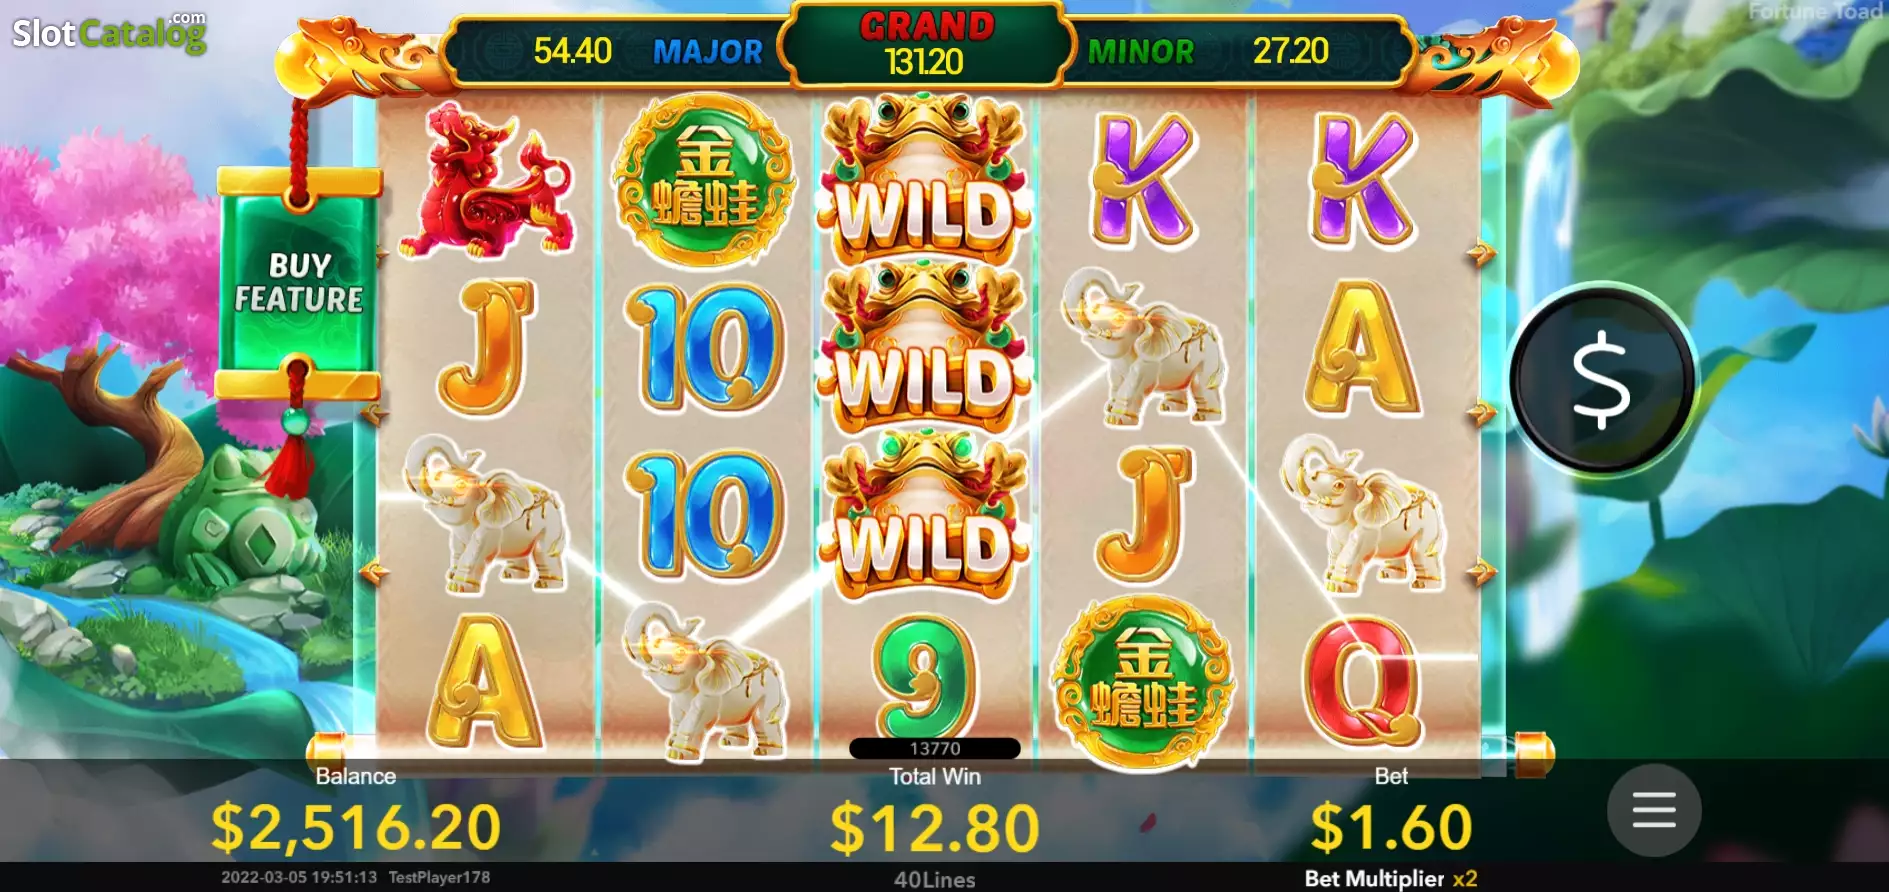Click the Balance amount display
The height and width of the screenshot is (892, 1889).
tap(355, 828)
